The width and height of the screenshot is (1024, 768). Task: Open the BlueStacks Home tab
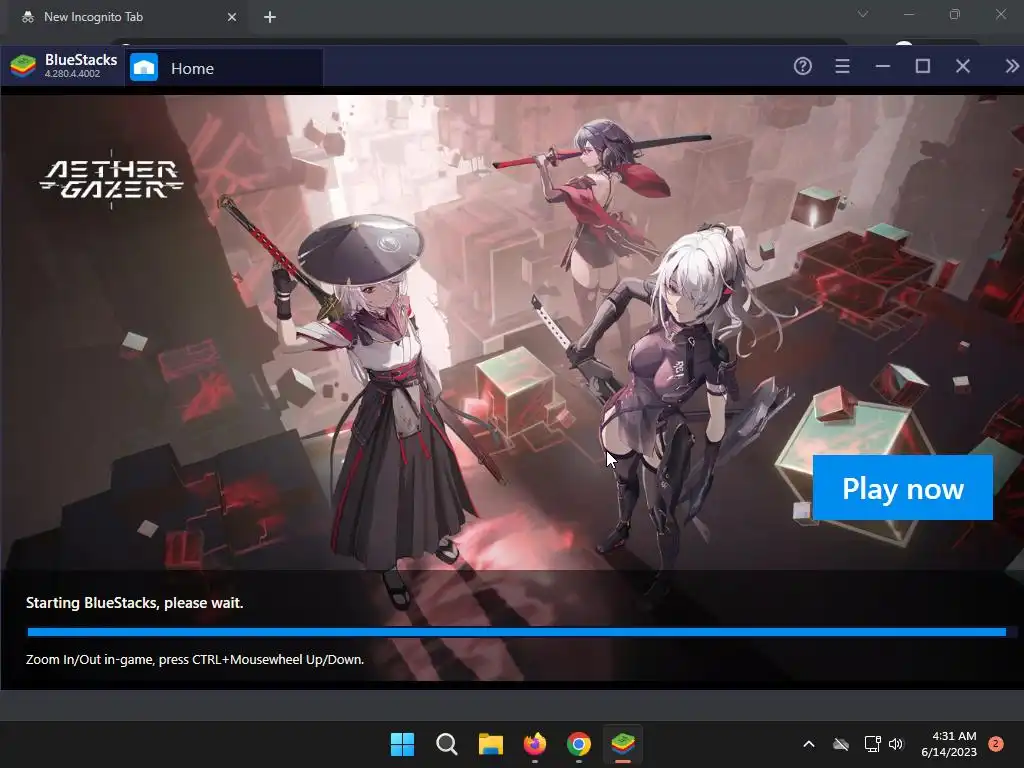click(224, 68)
